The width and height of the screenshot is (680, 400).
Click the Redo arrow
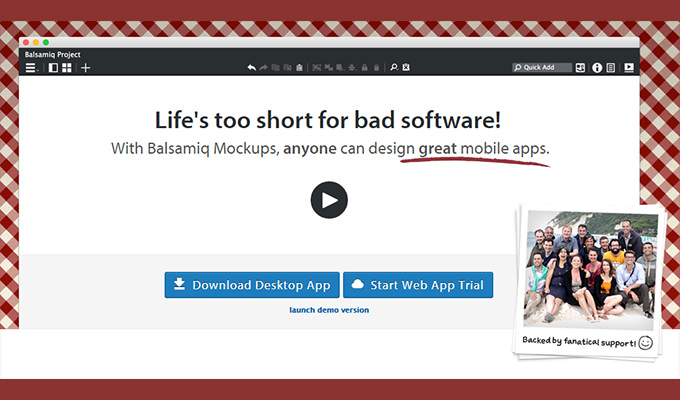[x=263, y=68]
